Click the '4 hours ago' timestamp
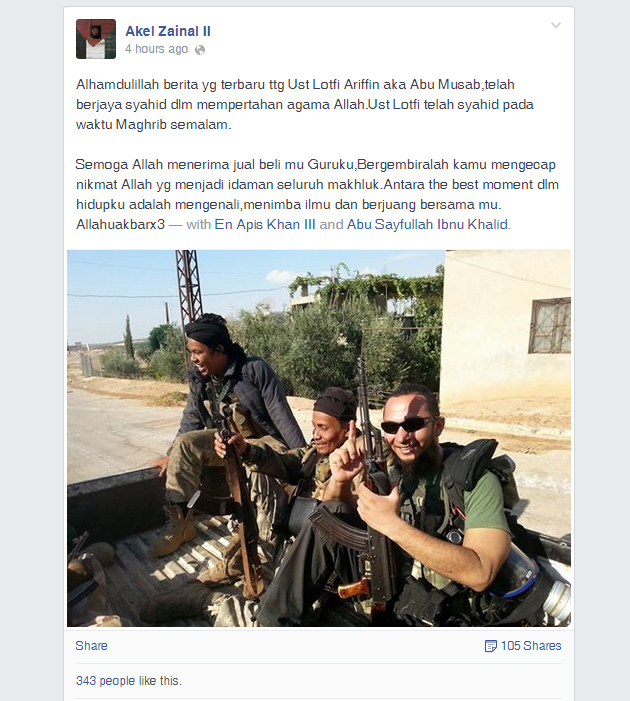Viewport: 630px width, 701px height. coord(156,49)
